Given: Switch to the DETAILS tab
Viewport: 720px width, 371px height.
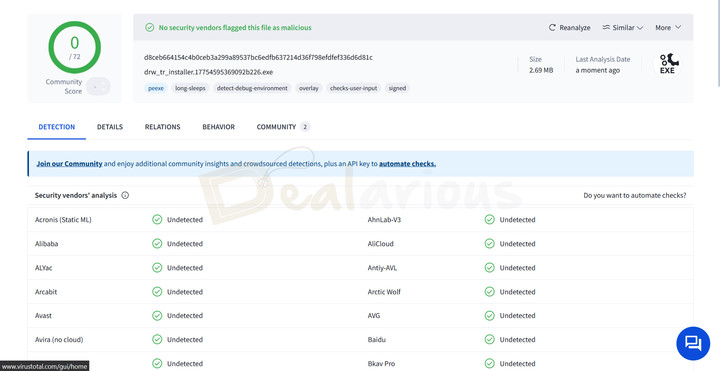Looking at the screenshot, I should [110, 127].
